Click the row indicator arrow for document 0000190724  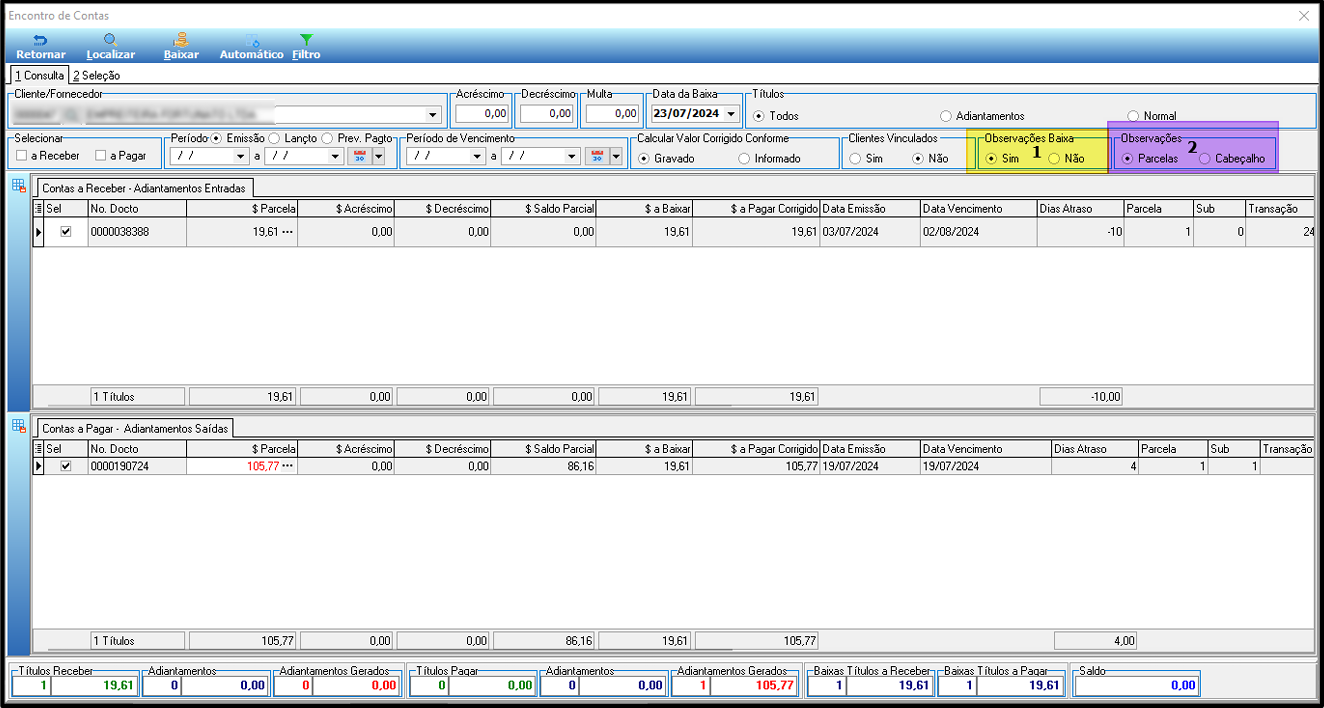pos(39,466)
